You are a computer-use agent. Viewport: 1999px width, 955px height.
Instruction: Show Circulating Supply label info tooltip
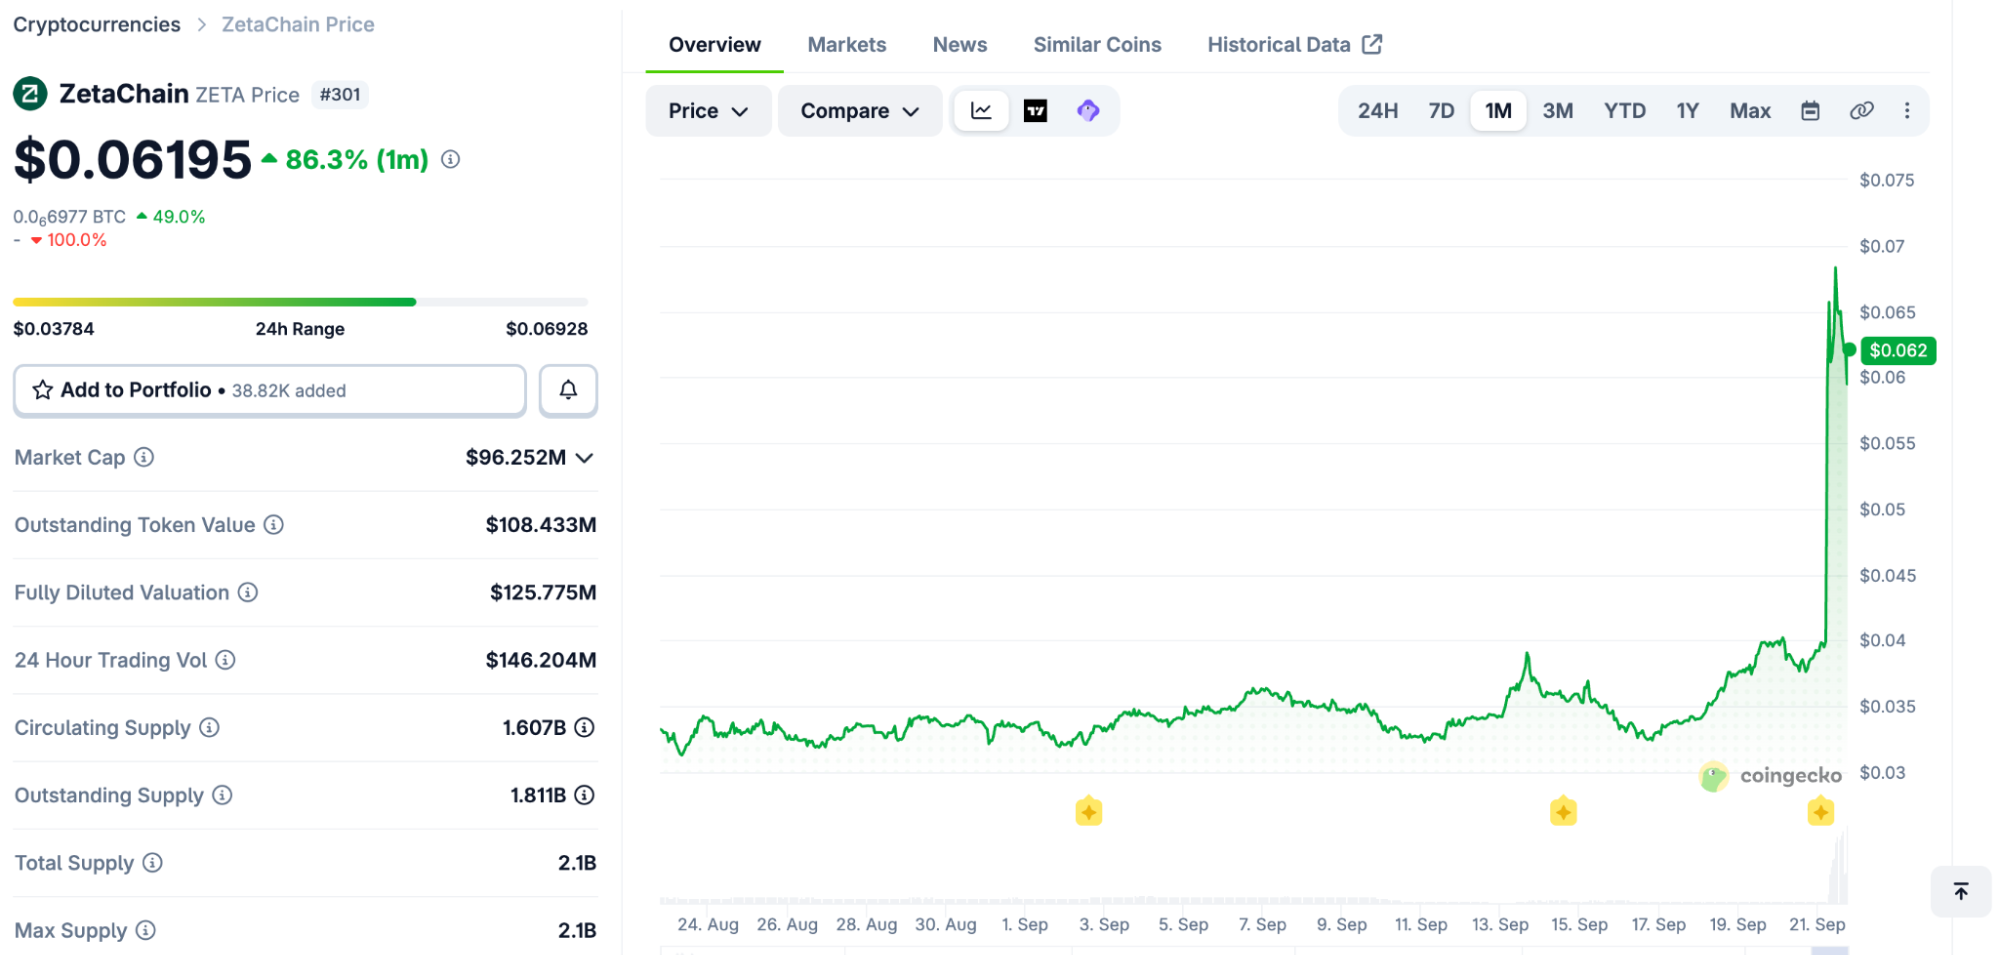click(x=209, y=727)
